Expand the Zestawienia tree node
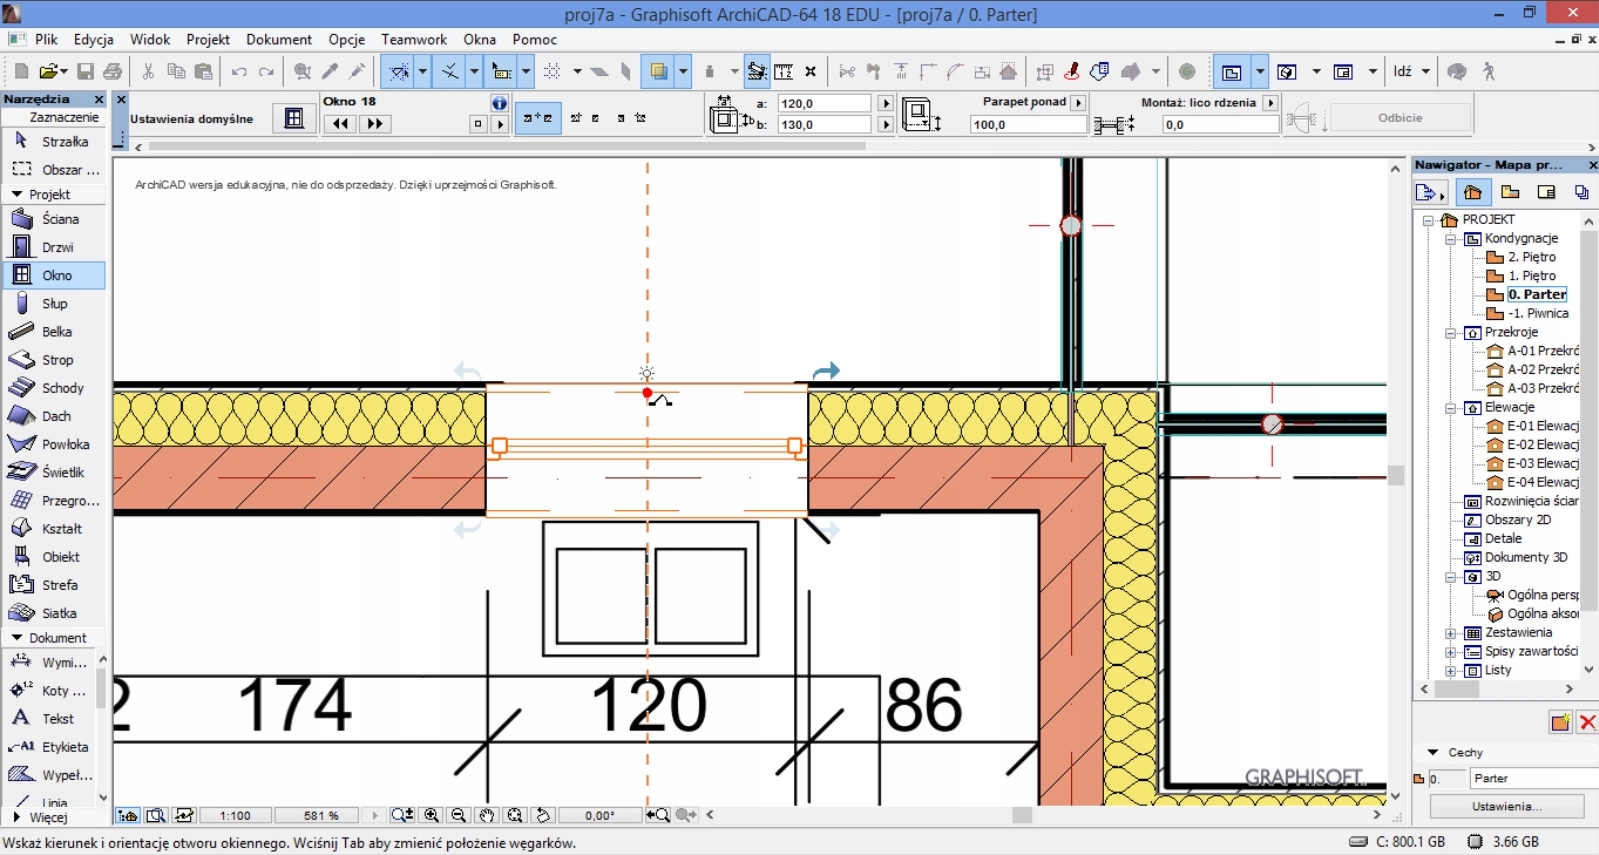Image resolution: width=1599 pixels, height=855 pixels. [1450, 633]
